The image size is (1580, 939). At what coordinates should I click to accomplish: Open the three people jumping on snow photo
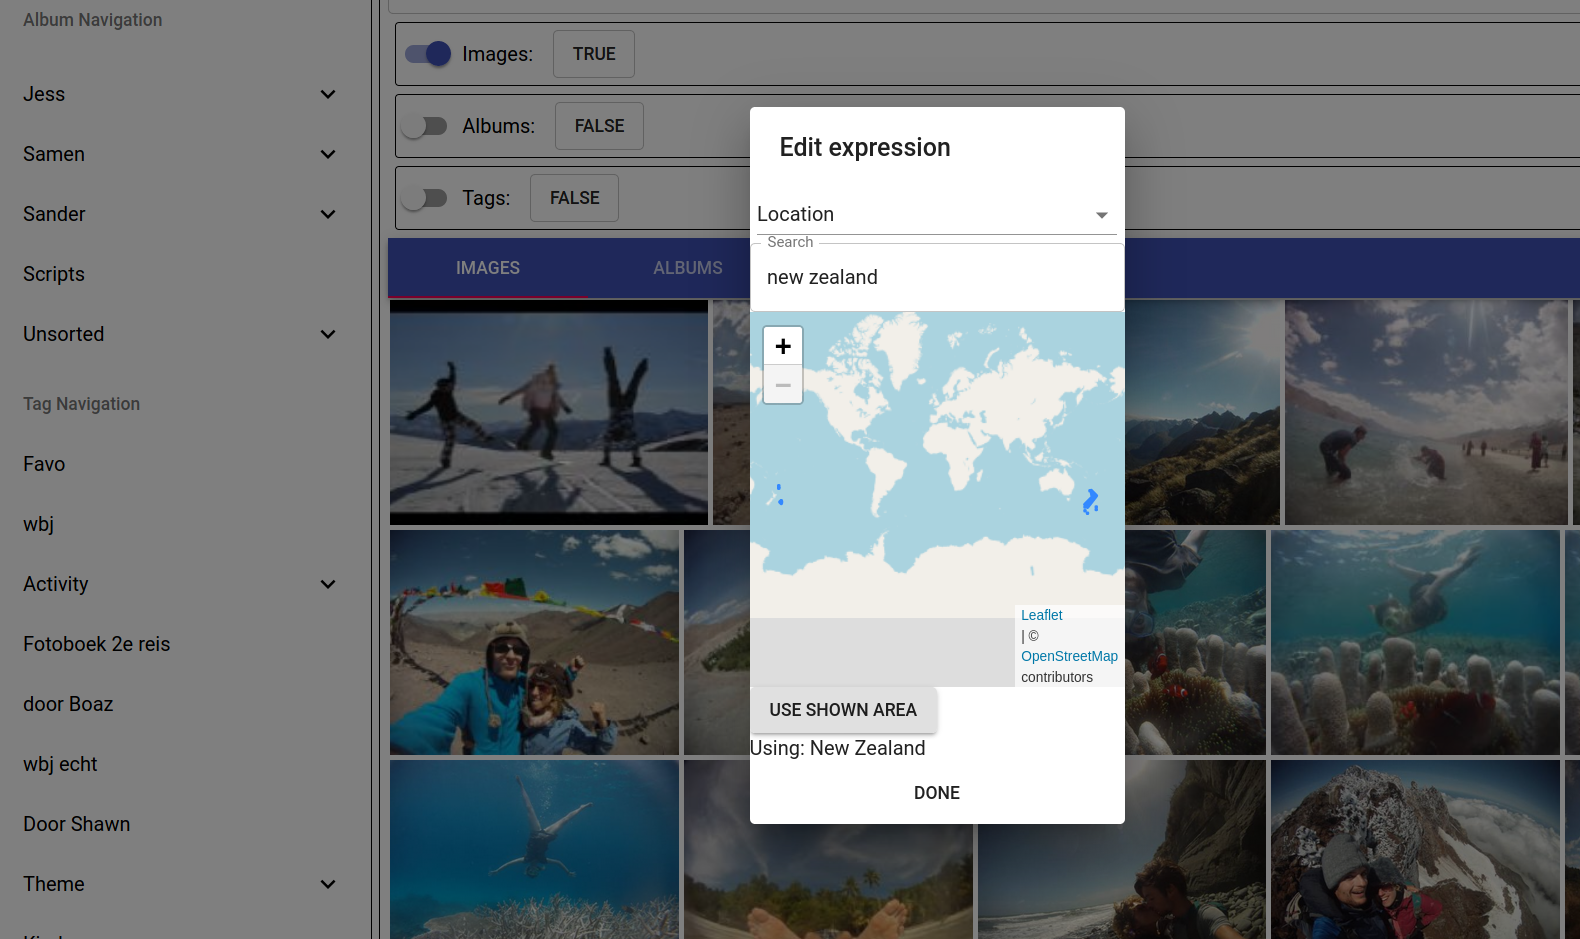tap(549, 412)
